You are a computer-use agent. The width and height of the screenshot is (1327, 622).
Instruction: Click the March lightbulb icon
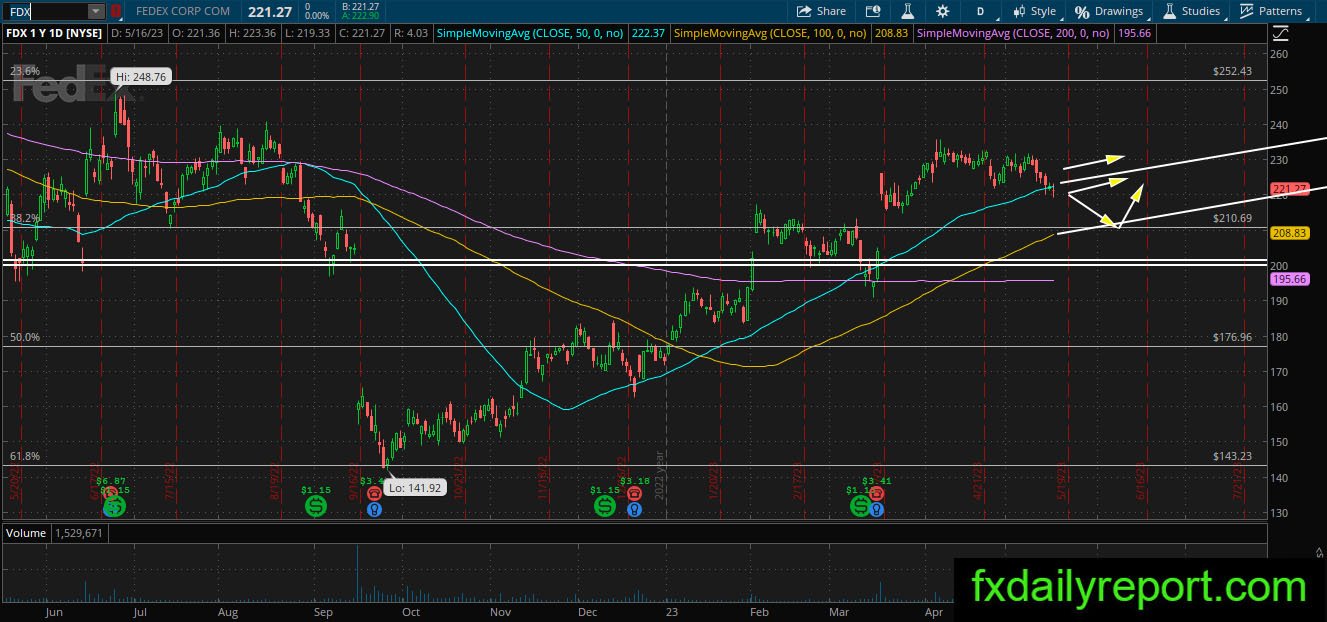pyautogui.click(x=876, y=509)
